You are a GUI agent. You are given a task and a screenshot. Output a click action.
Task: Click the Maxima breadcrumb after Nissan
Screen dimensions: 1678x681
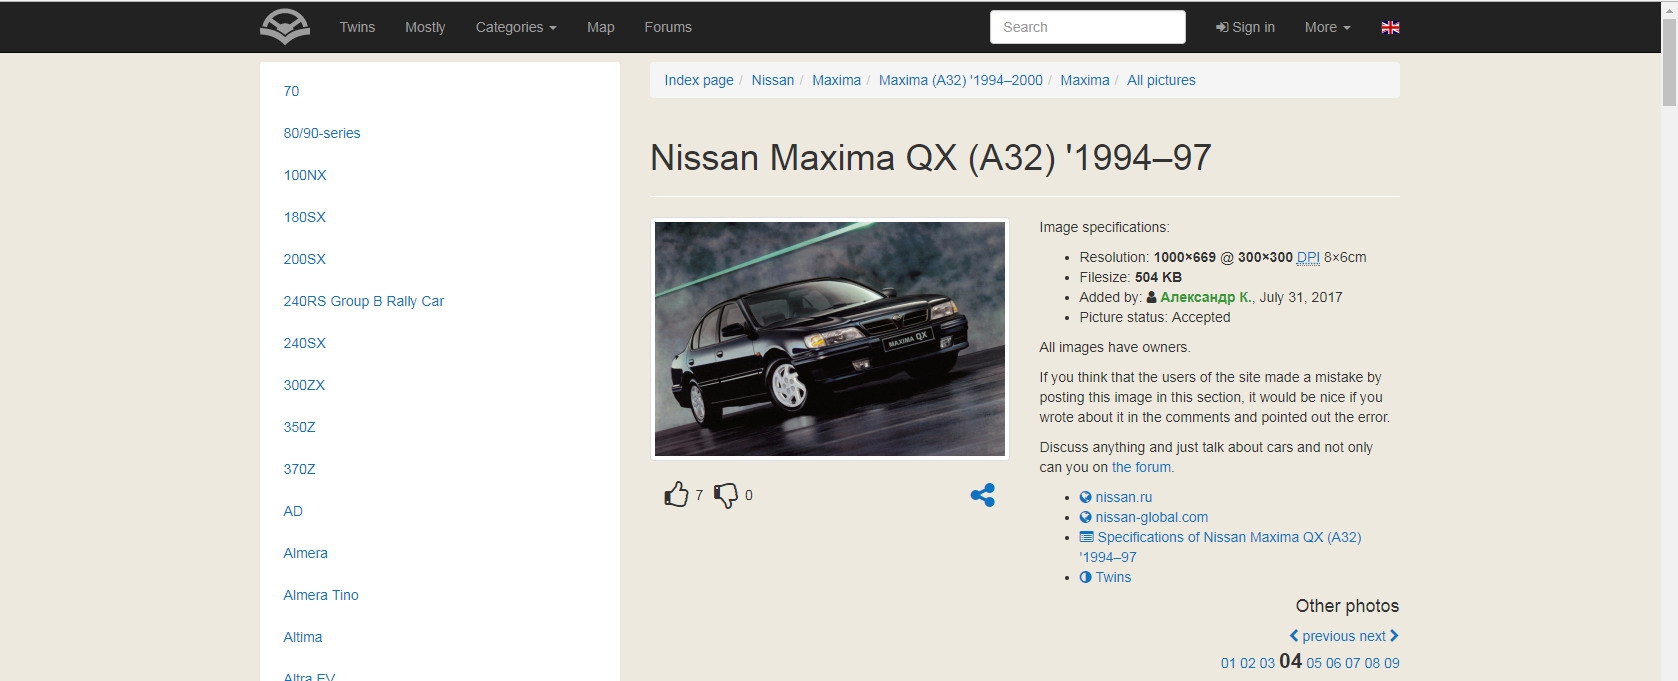(x=836, y=80)
